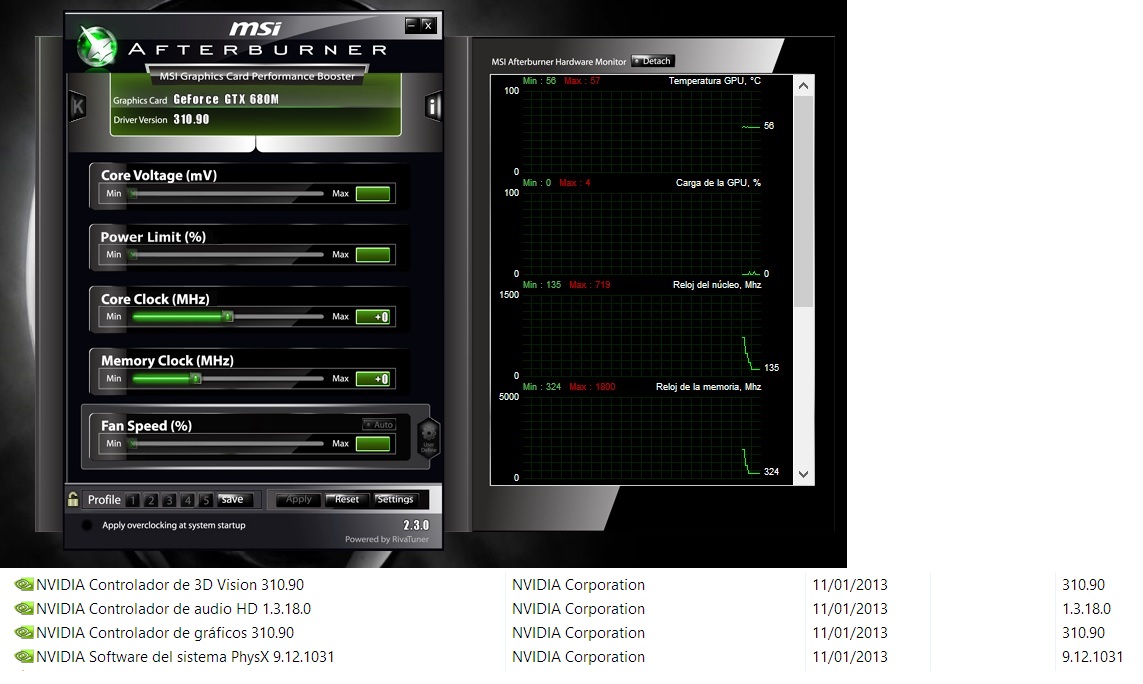Click the Powered by RivaTuner text
Viewport: 1143px width, 684px height.
tap(387, 540)
